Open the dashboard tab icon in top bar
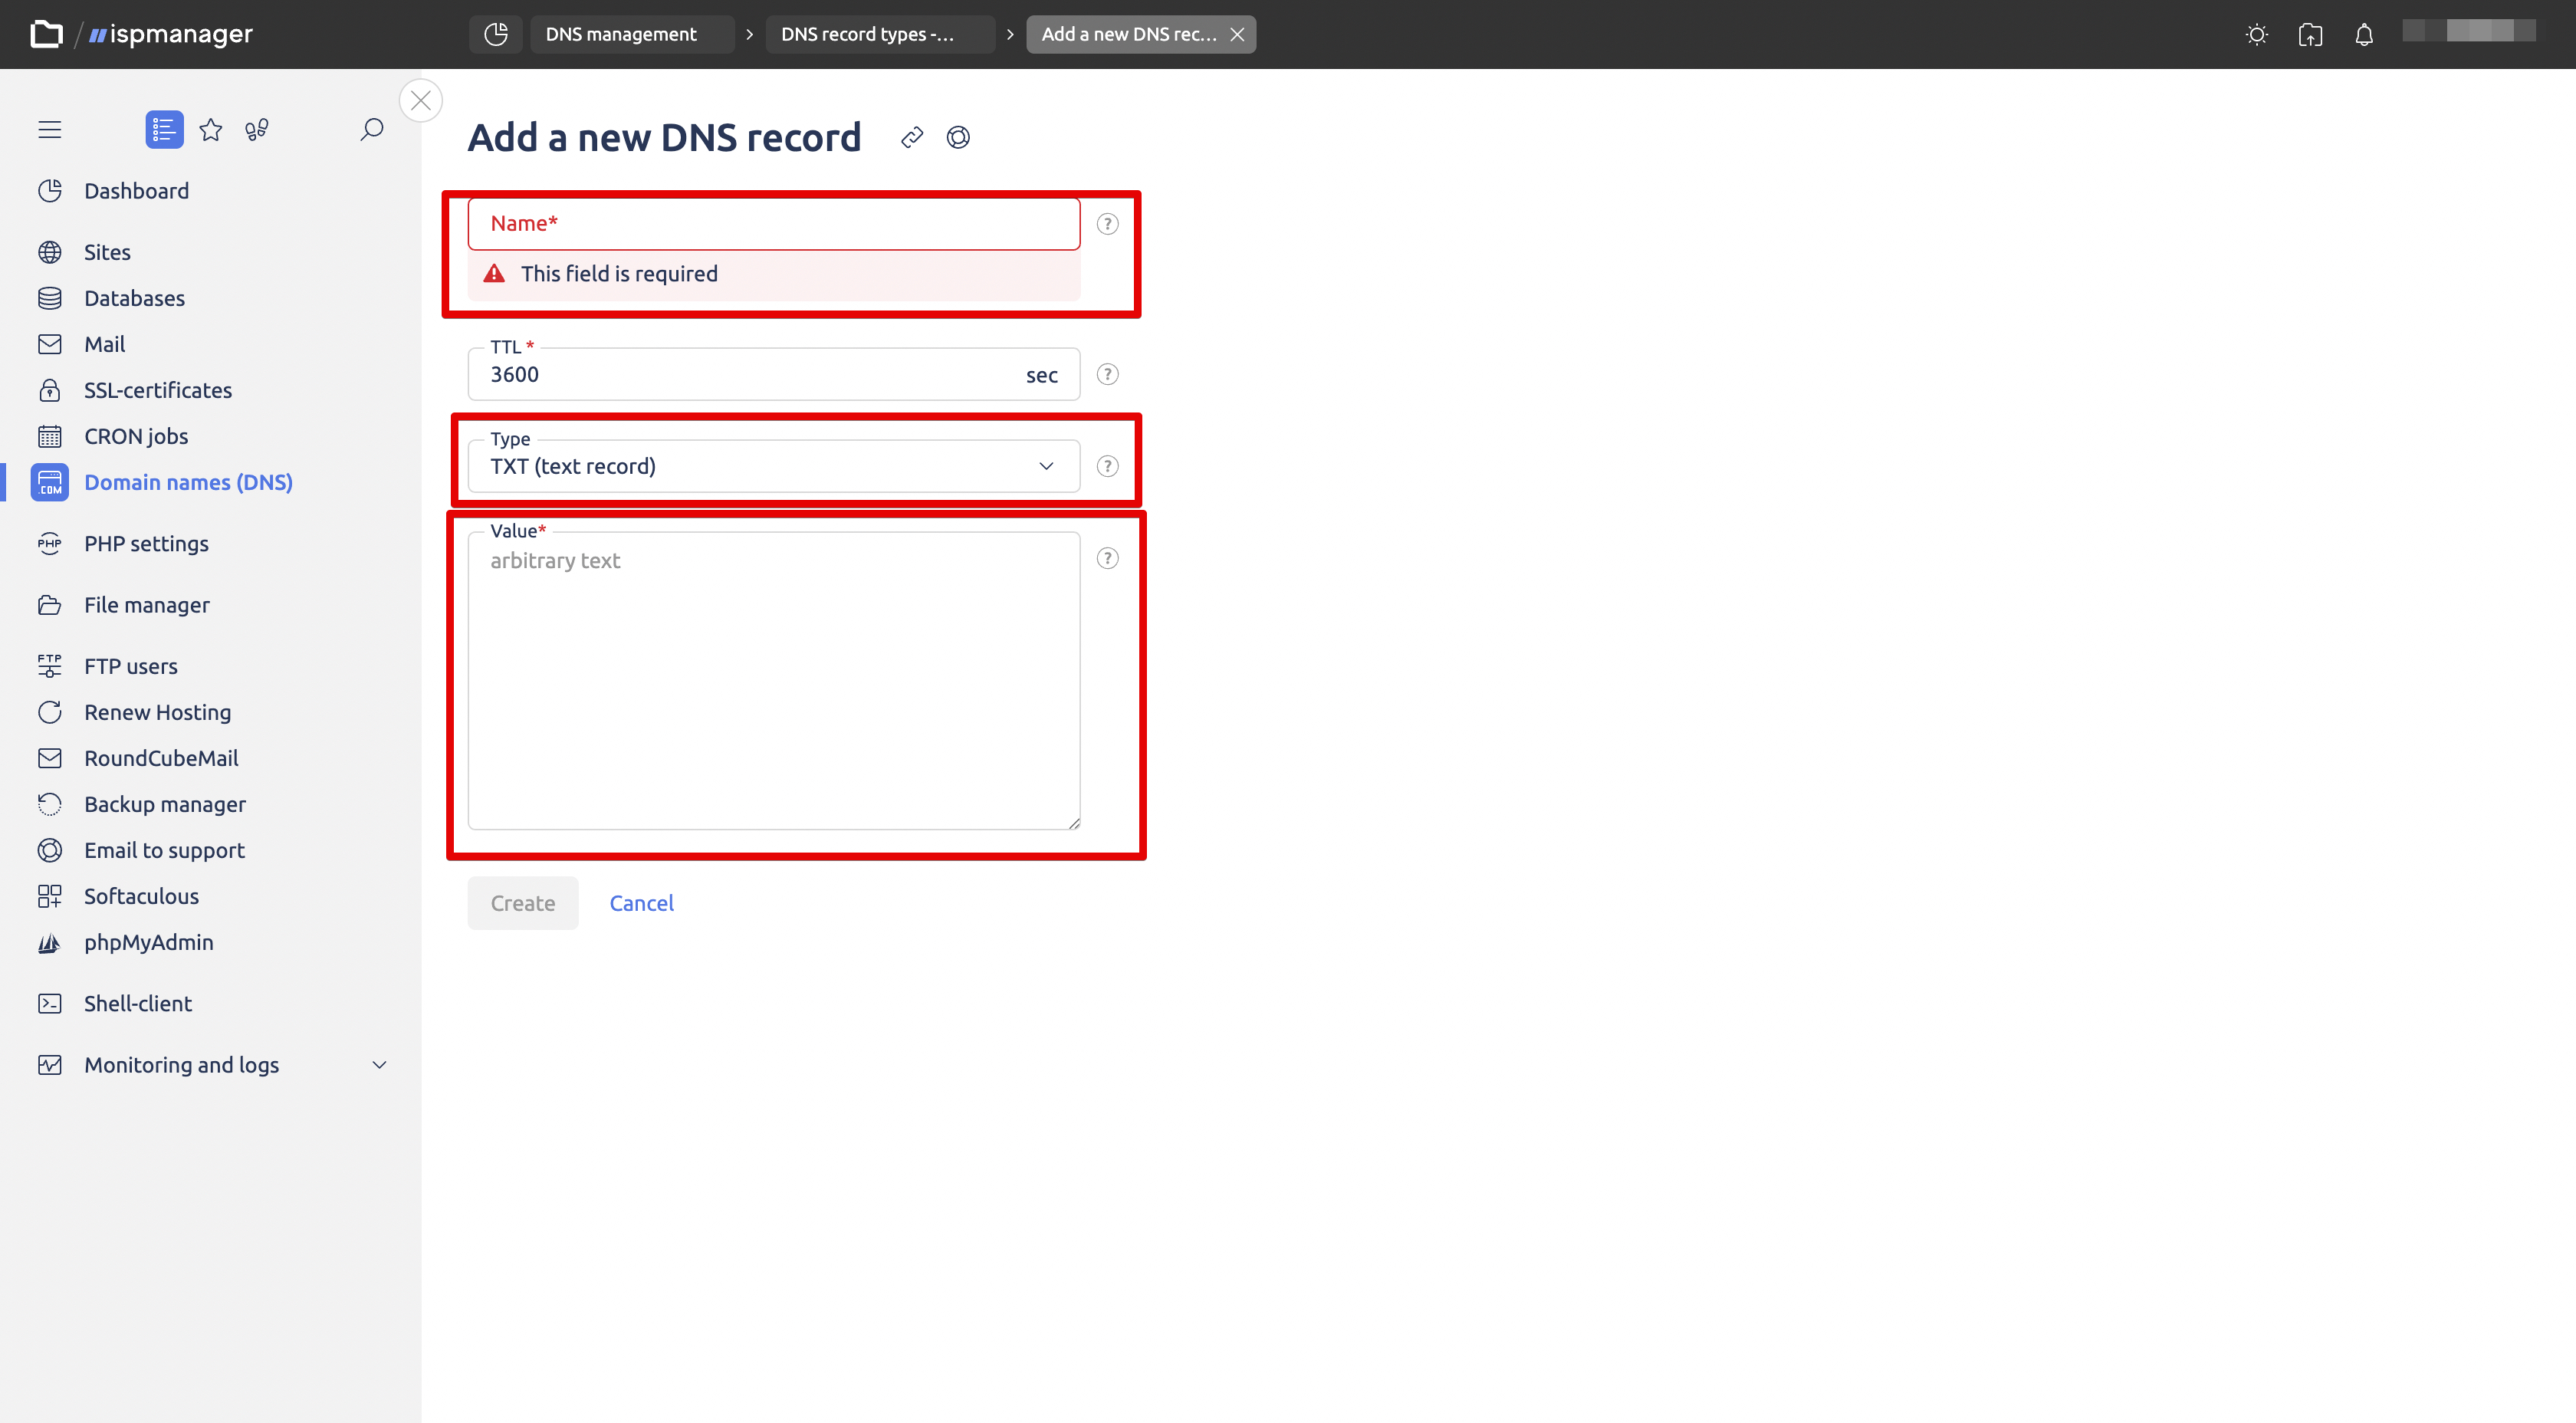Image resolution: width=2576 pixels, height=1423 pixels. pyautogui.click(x=496, y=34)
